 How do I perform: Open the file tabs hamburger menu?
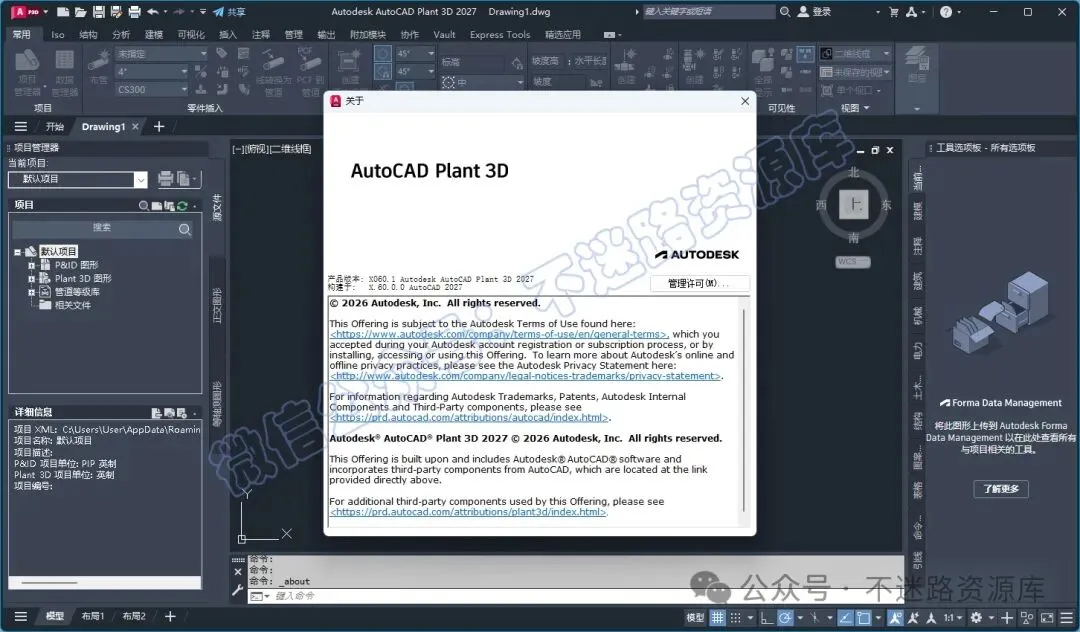(21, 127)
